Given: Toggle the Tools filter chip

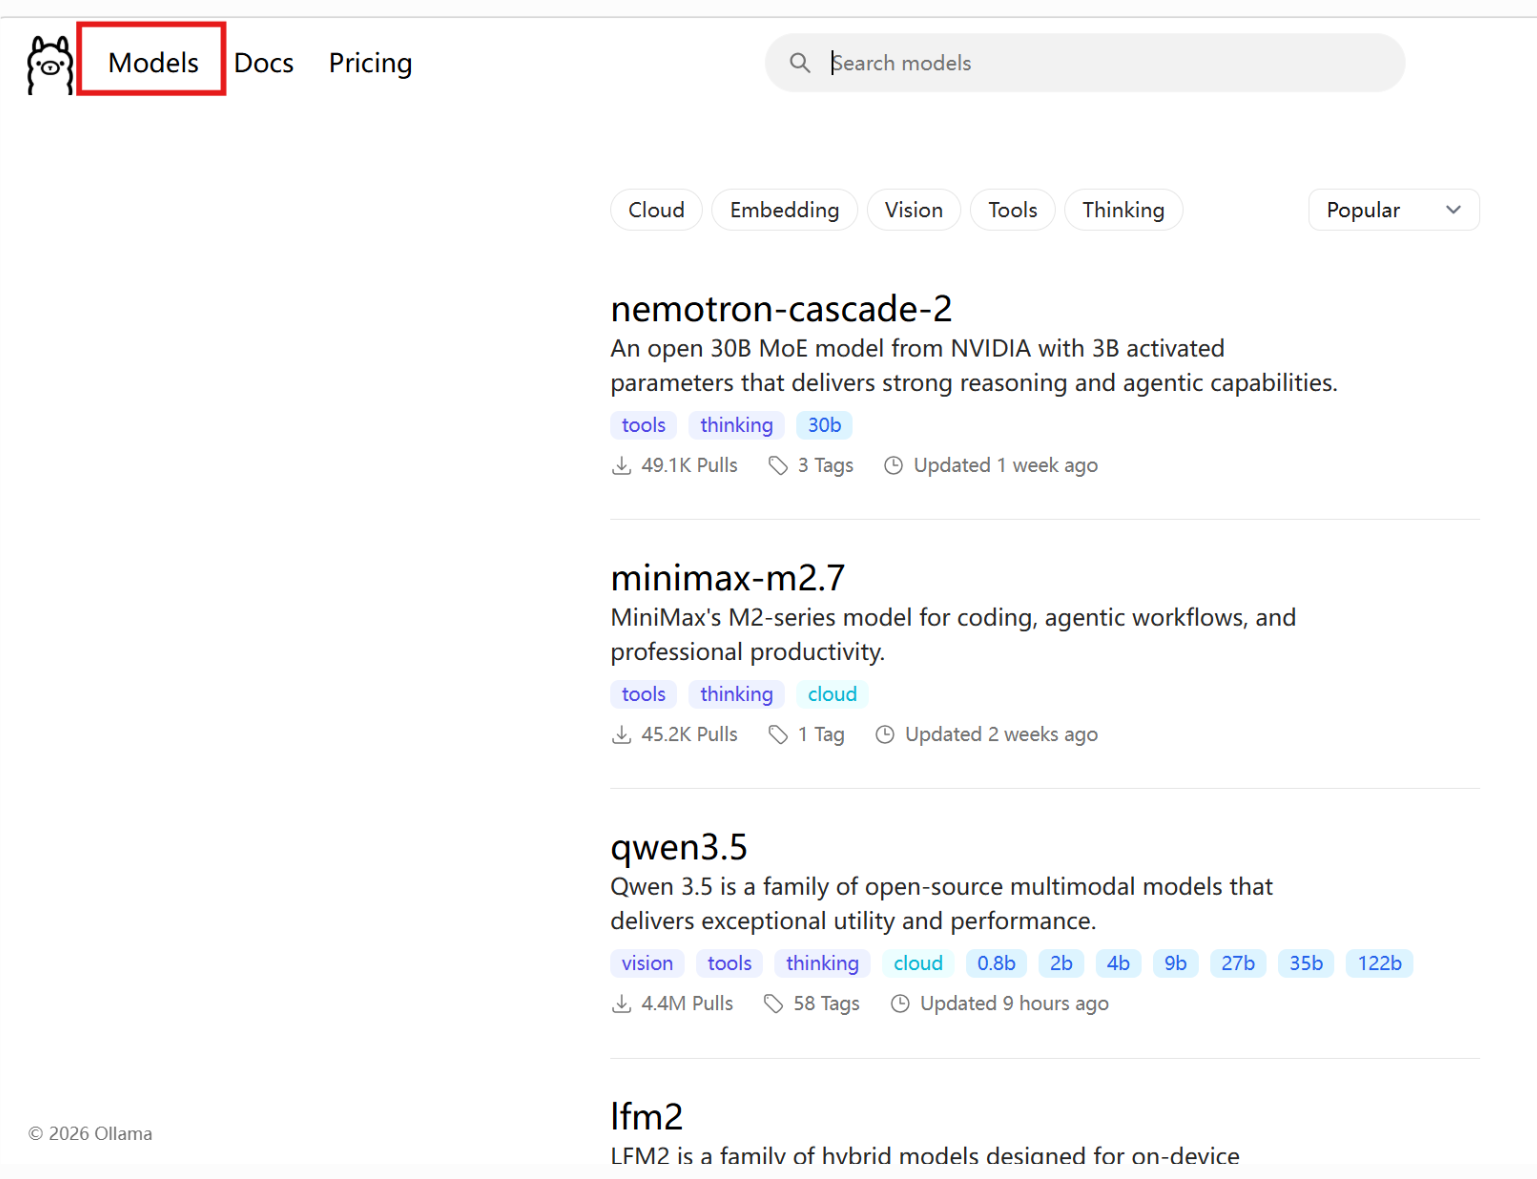Looking at the screenshot, I should point(1013,210).
